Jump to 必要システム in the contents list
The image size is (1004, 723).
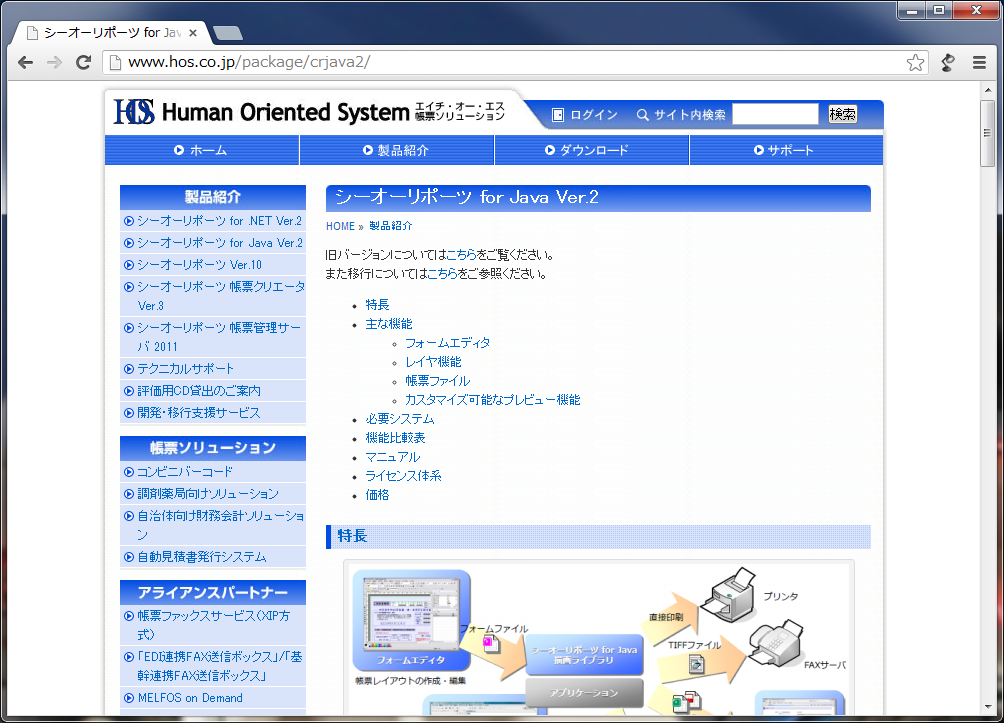[400, 419]
